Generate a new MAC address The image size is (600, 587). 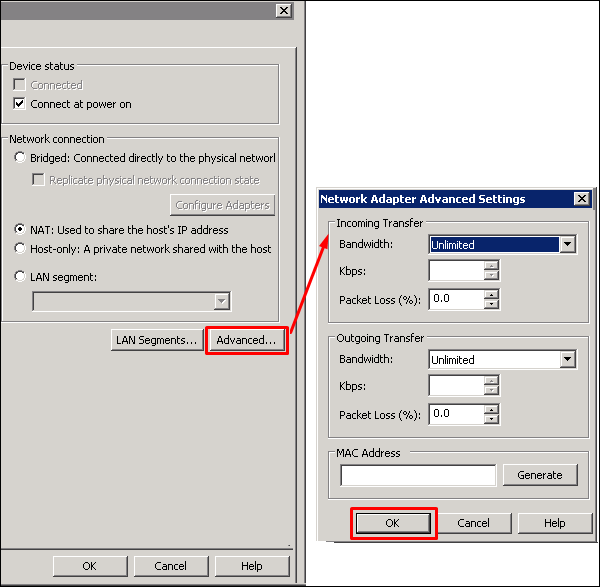click(x=540, y=475)
